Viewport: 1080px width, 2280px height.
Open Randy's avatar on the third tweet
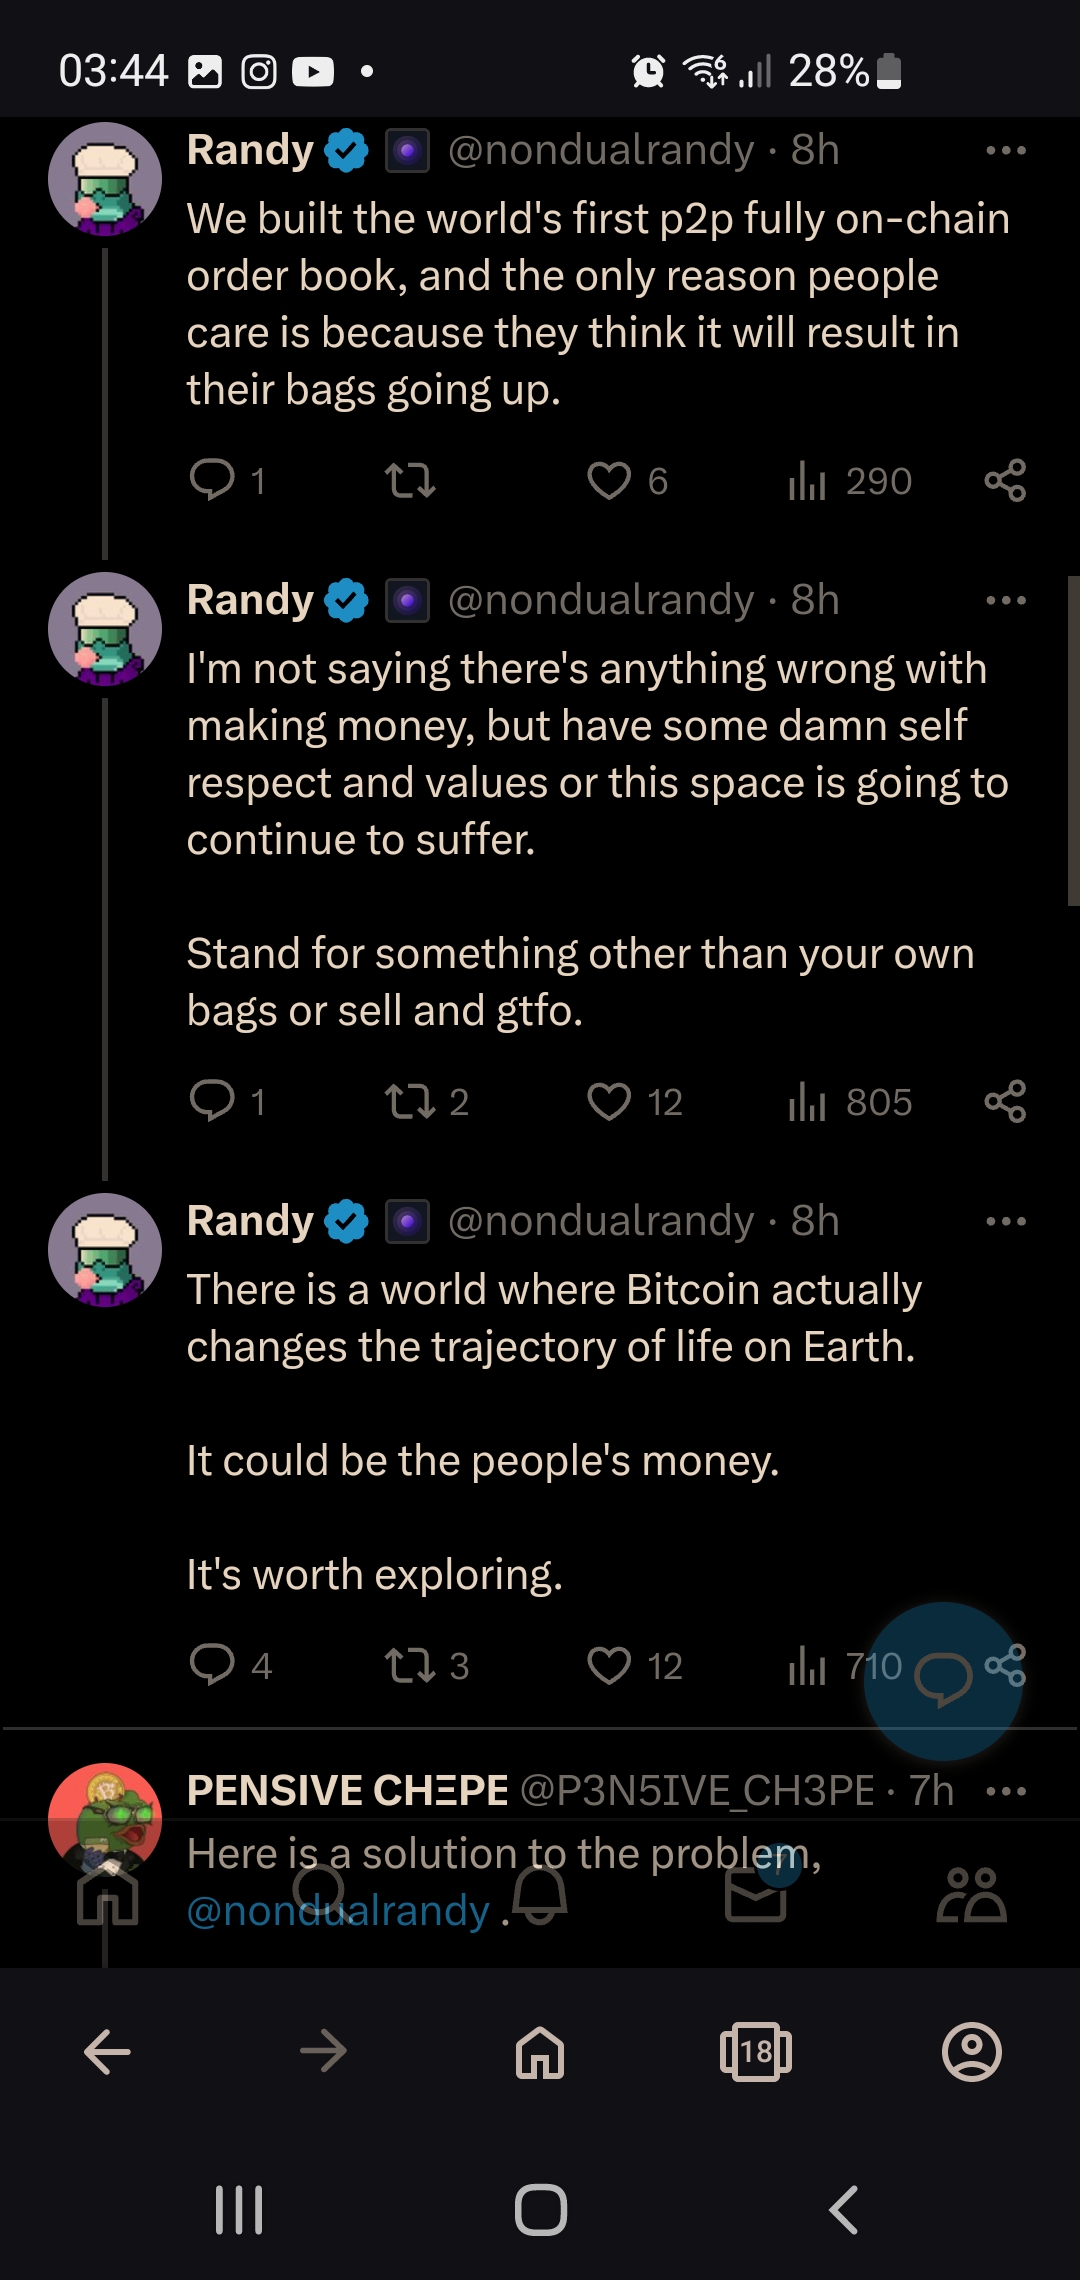click(x=105, y=1250)
